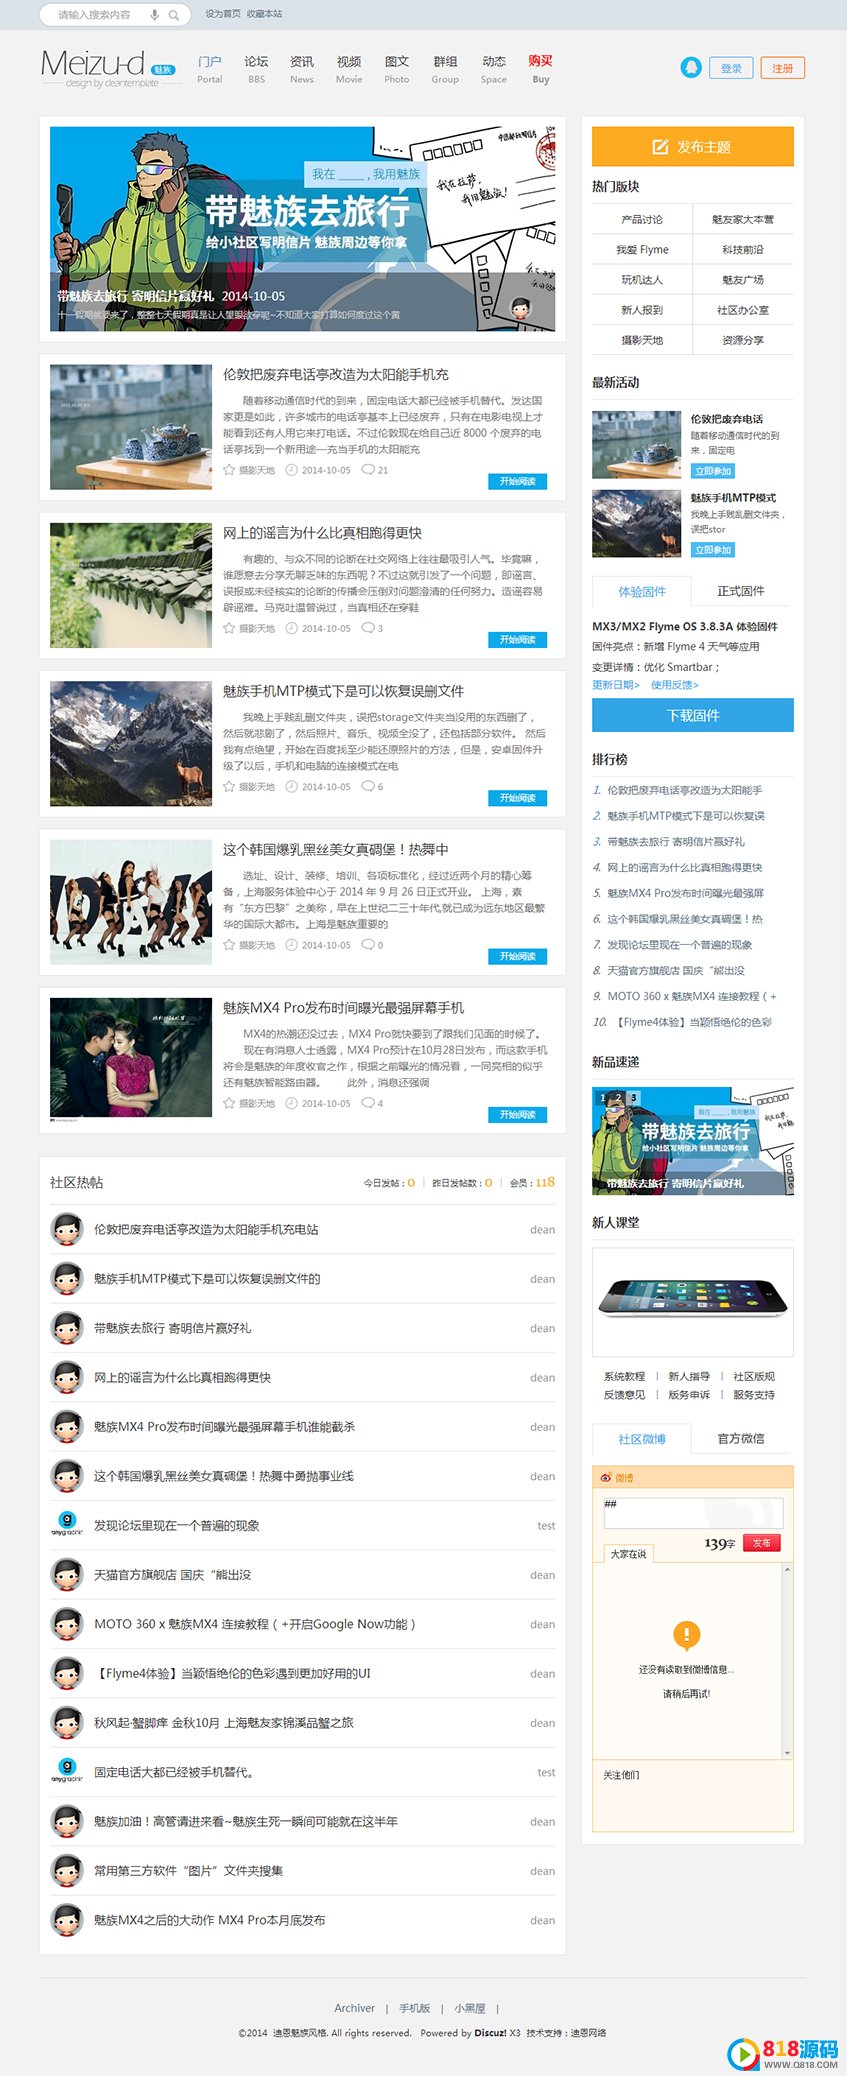
Task: Click avatar beside 发现论坛里现在一个普通的现象
Action: tap(67, 1525)
